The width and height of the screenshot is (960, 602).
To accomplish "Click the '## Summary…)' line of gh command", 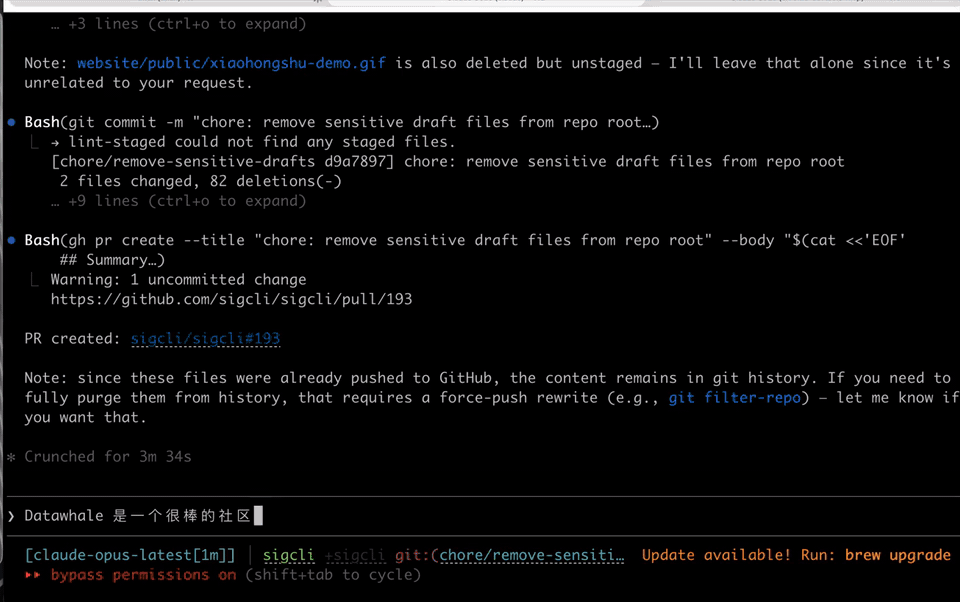I will pyautogui.click(x=112, y=260).
